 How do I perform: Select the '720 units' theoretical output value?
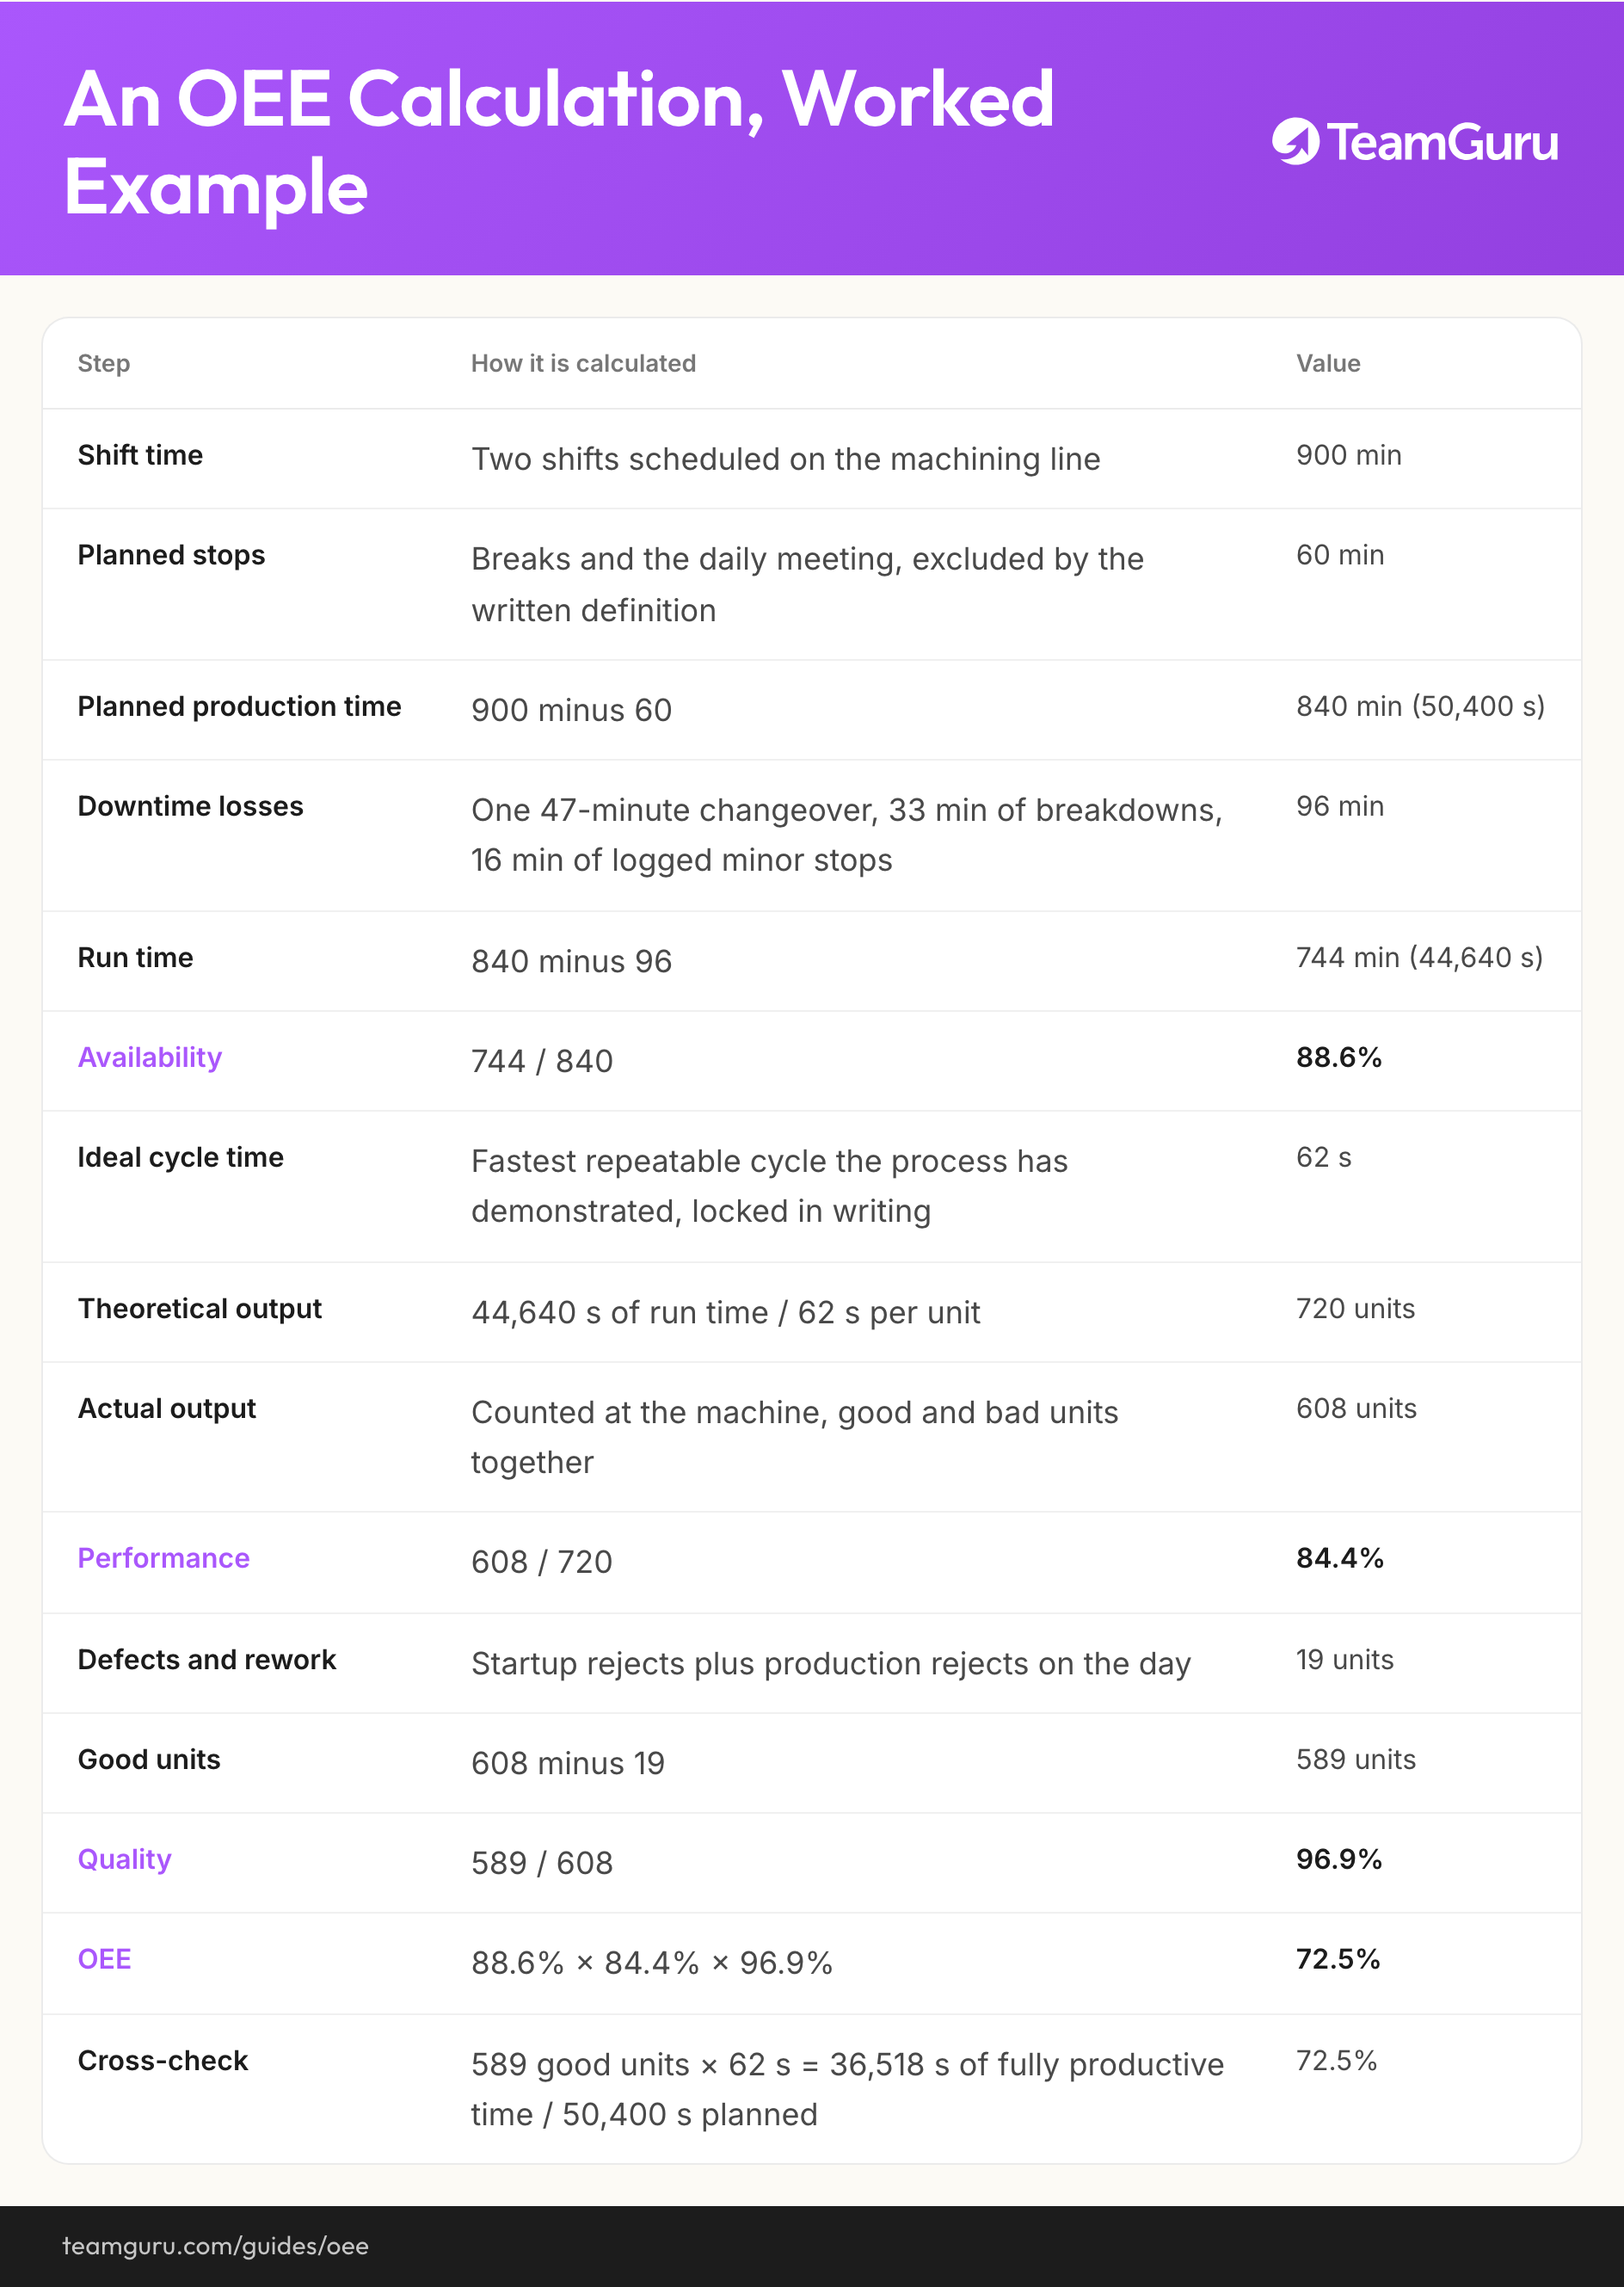click(x=1355, y=1308)
